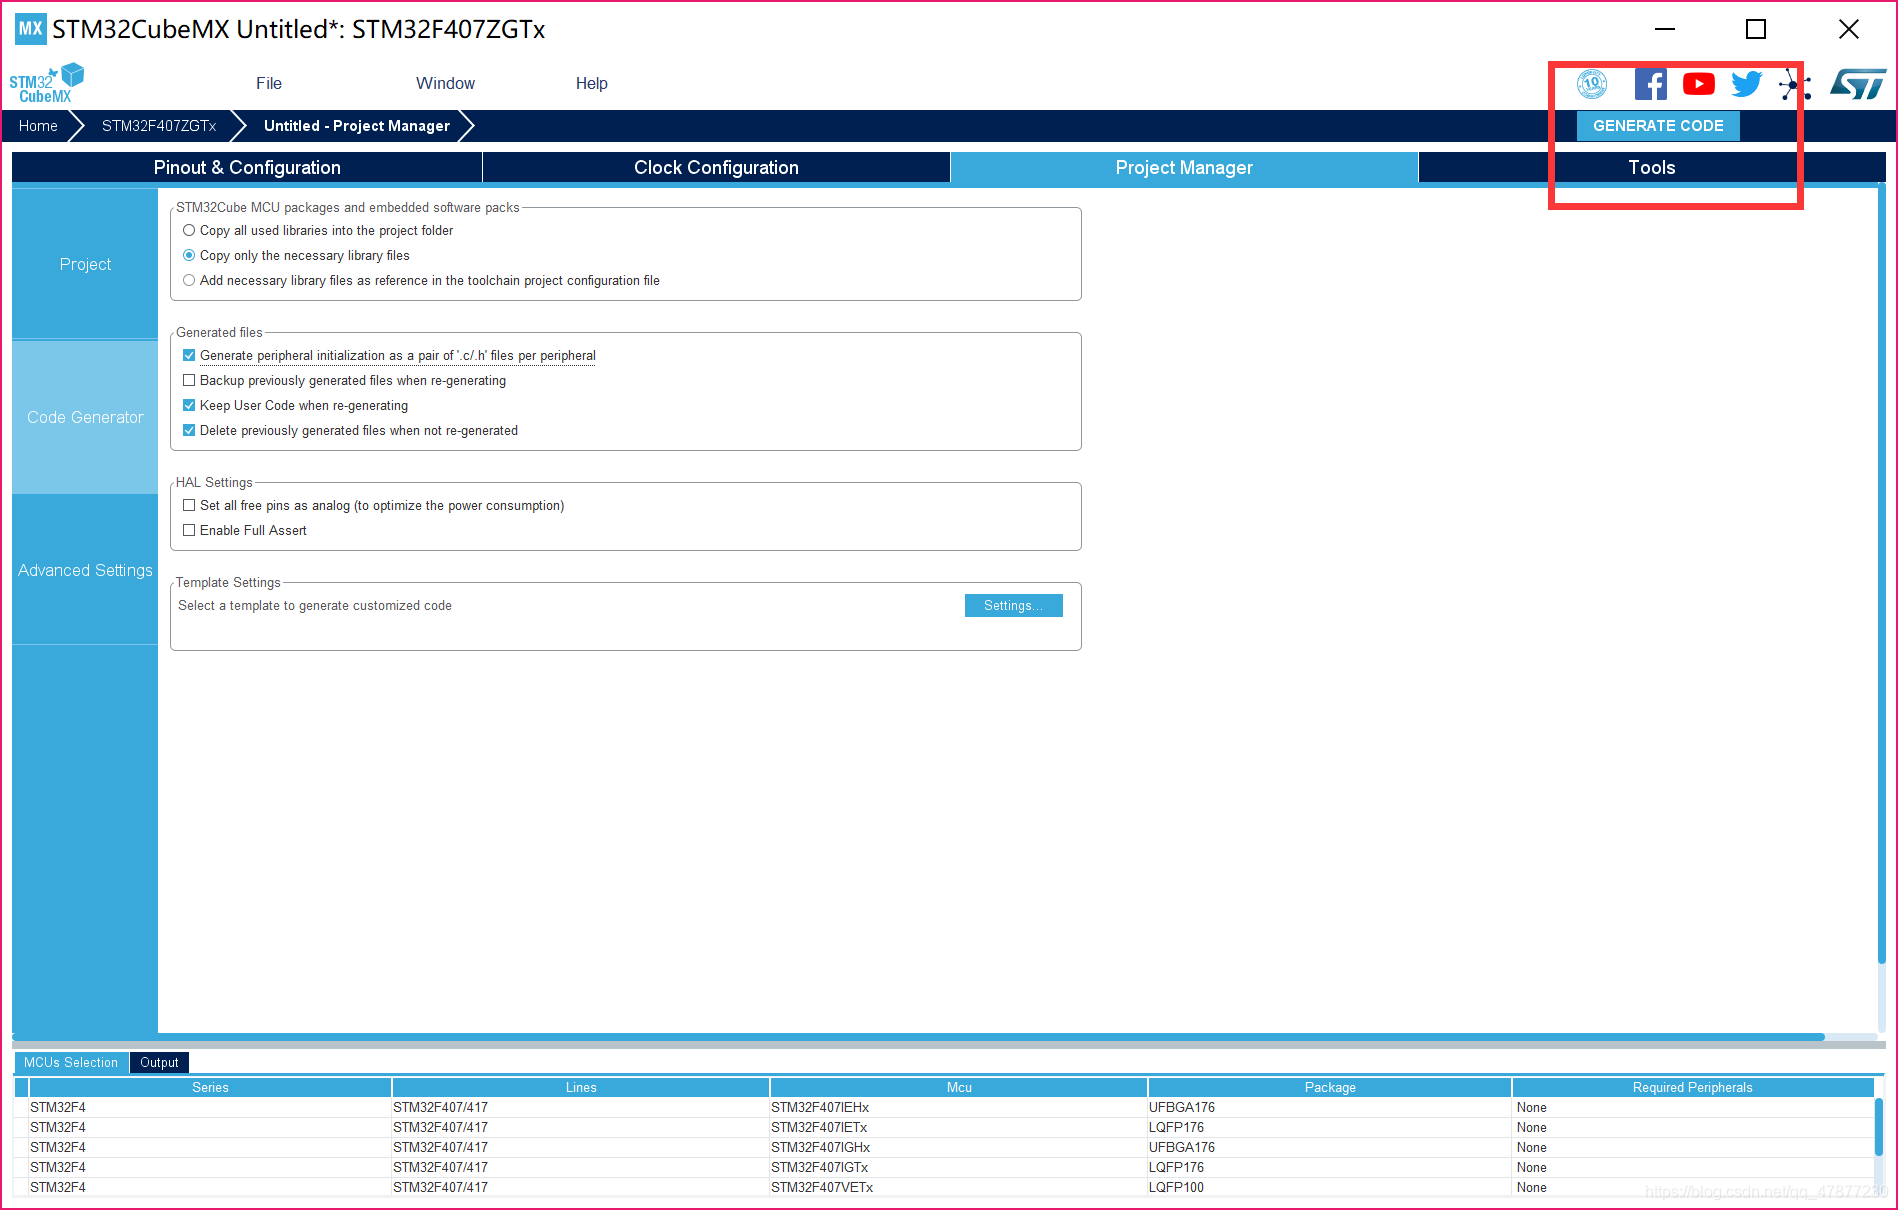Image resolution: width=1898 pixels, height=1210 pixels.
Task: Open the Code Generator side section
Action: coord(85,417)
